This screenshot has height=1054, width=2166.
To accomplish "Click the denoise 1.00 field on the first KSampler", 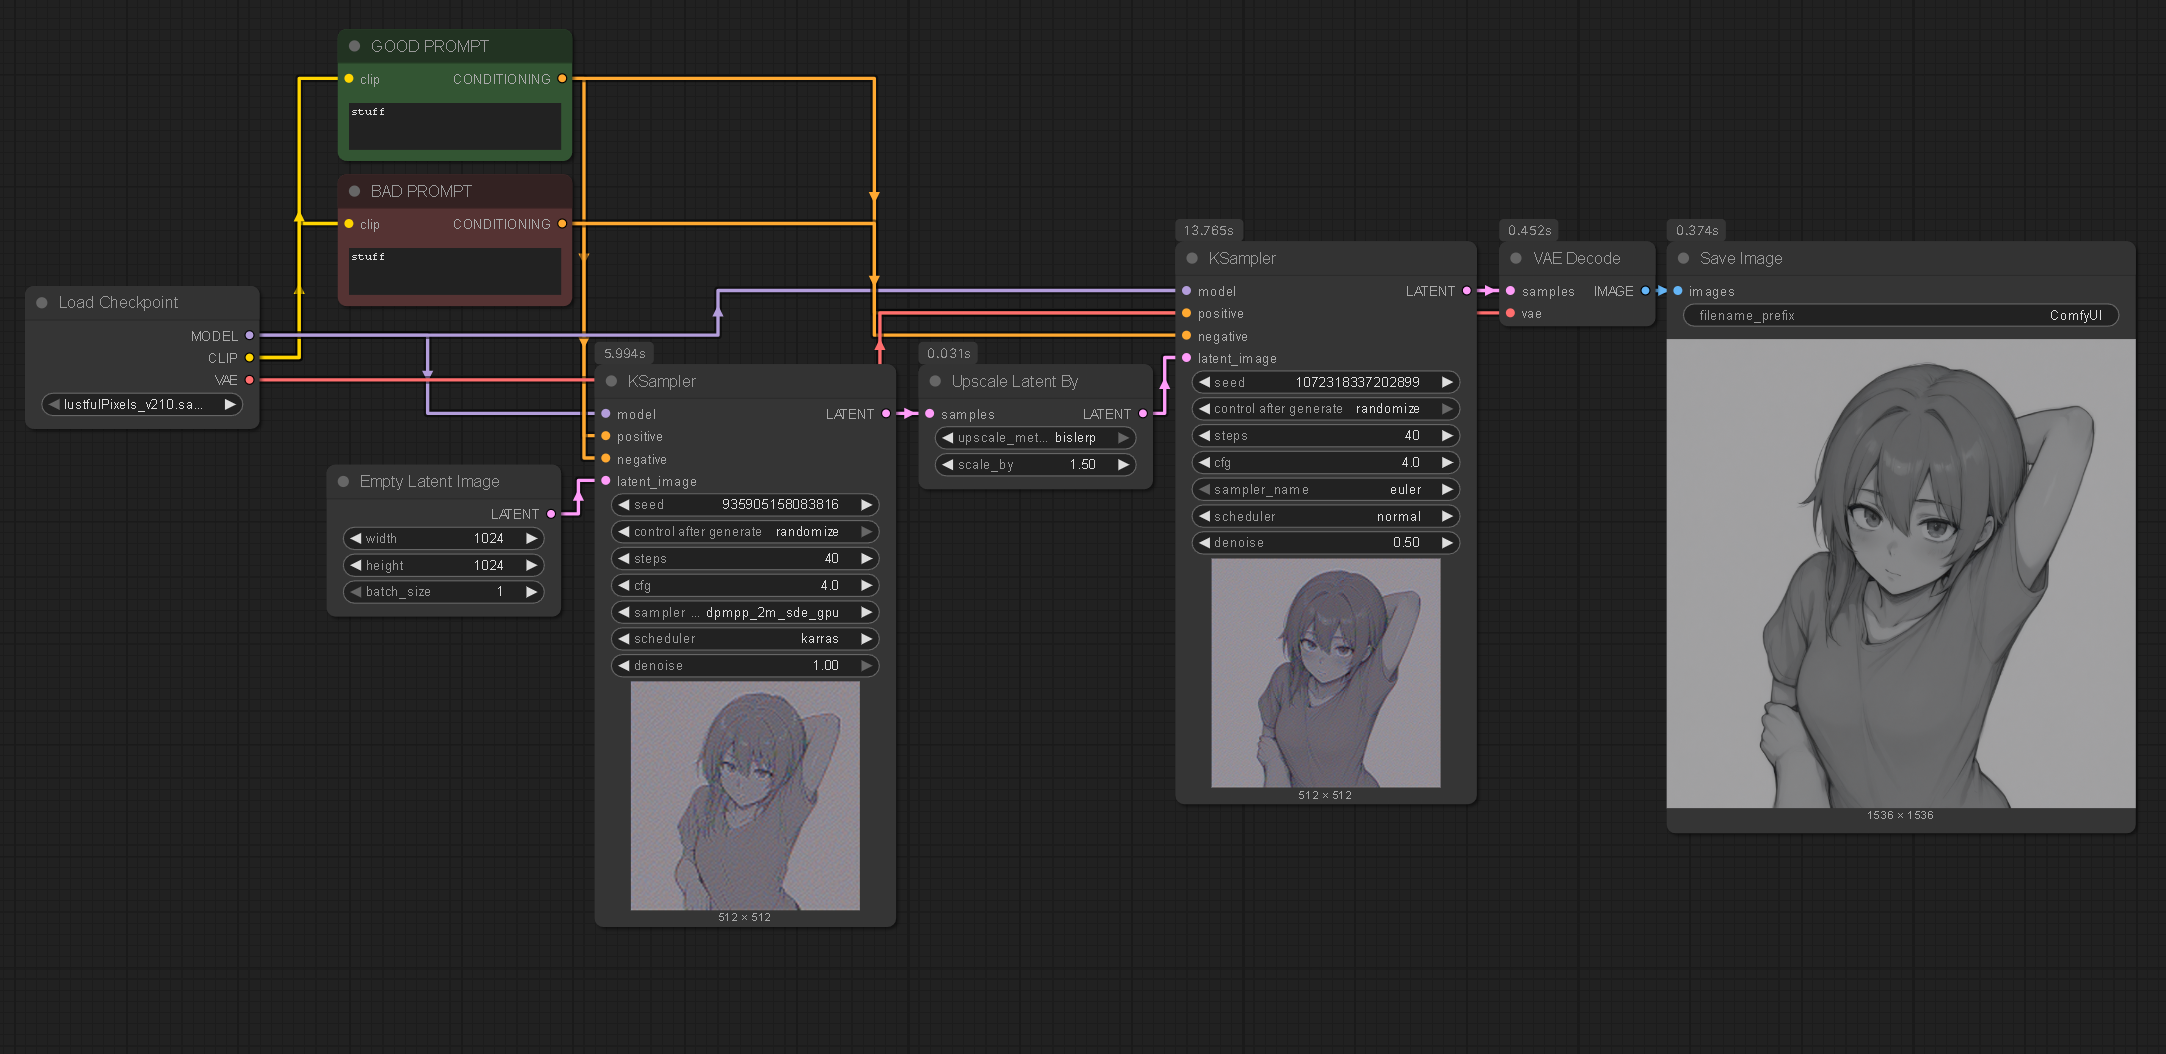I will tap(745, 665).
